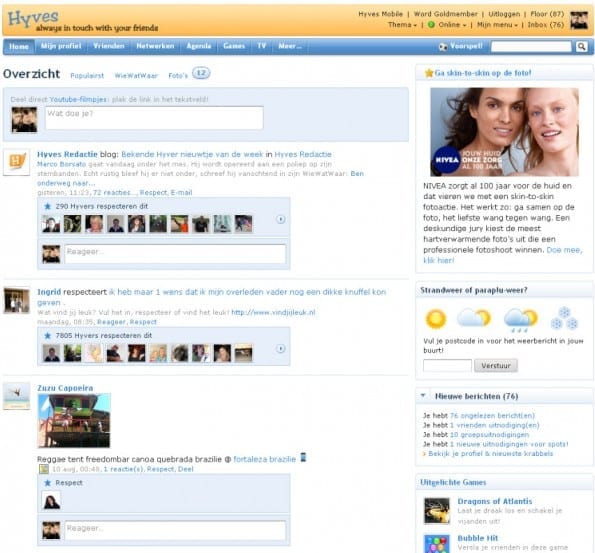Click Word Goldmember link
595x553 pixels.
coord(445,14)
